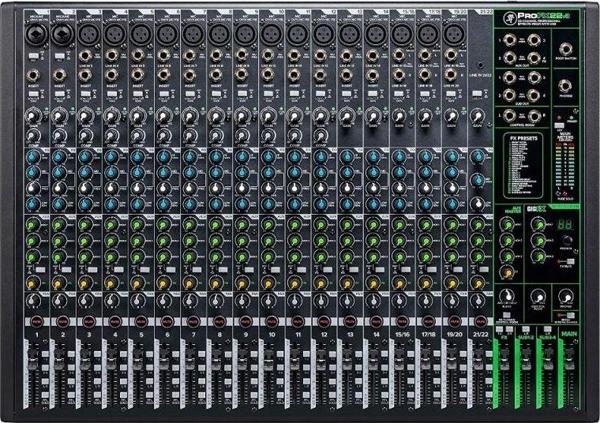Click the channel 1 low cut switch

33,94
